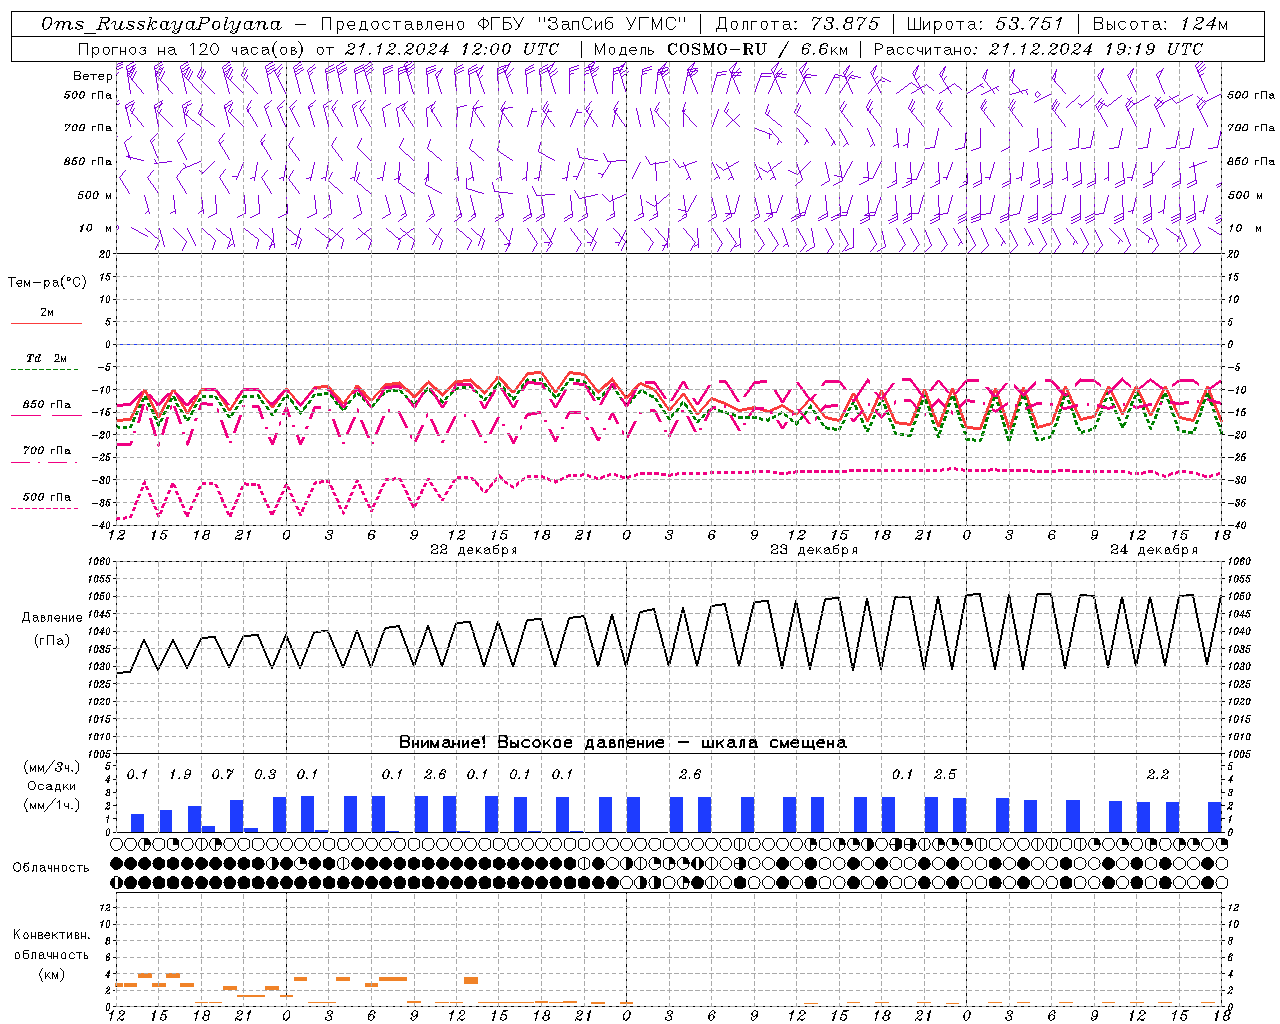Click the '500 м' wind level label on the left
This screenshot has height=1024, width=1280.
coord(94,195)
